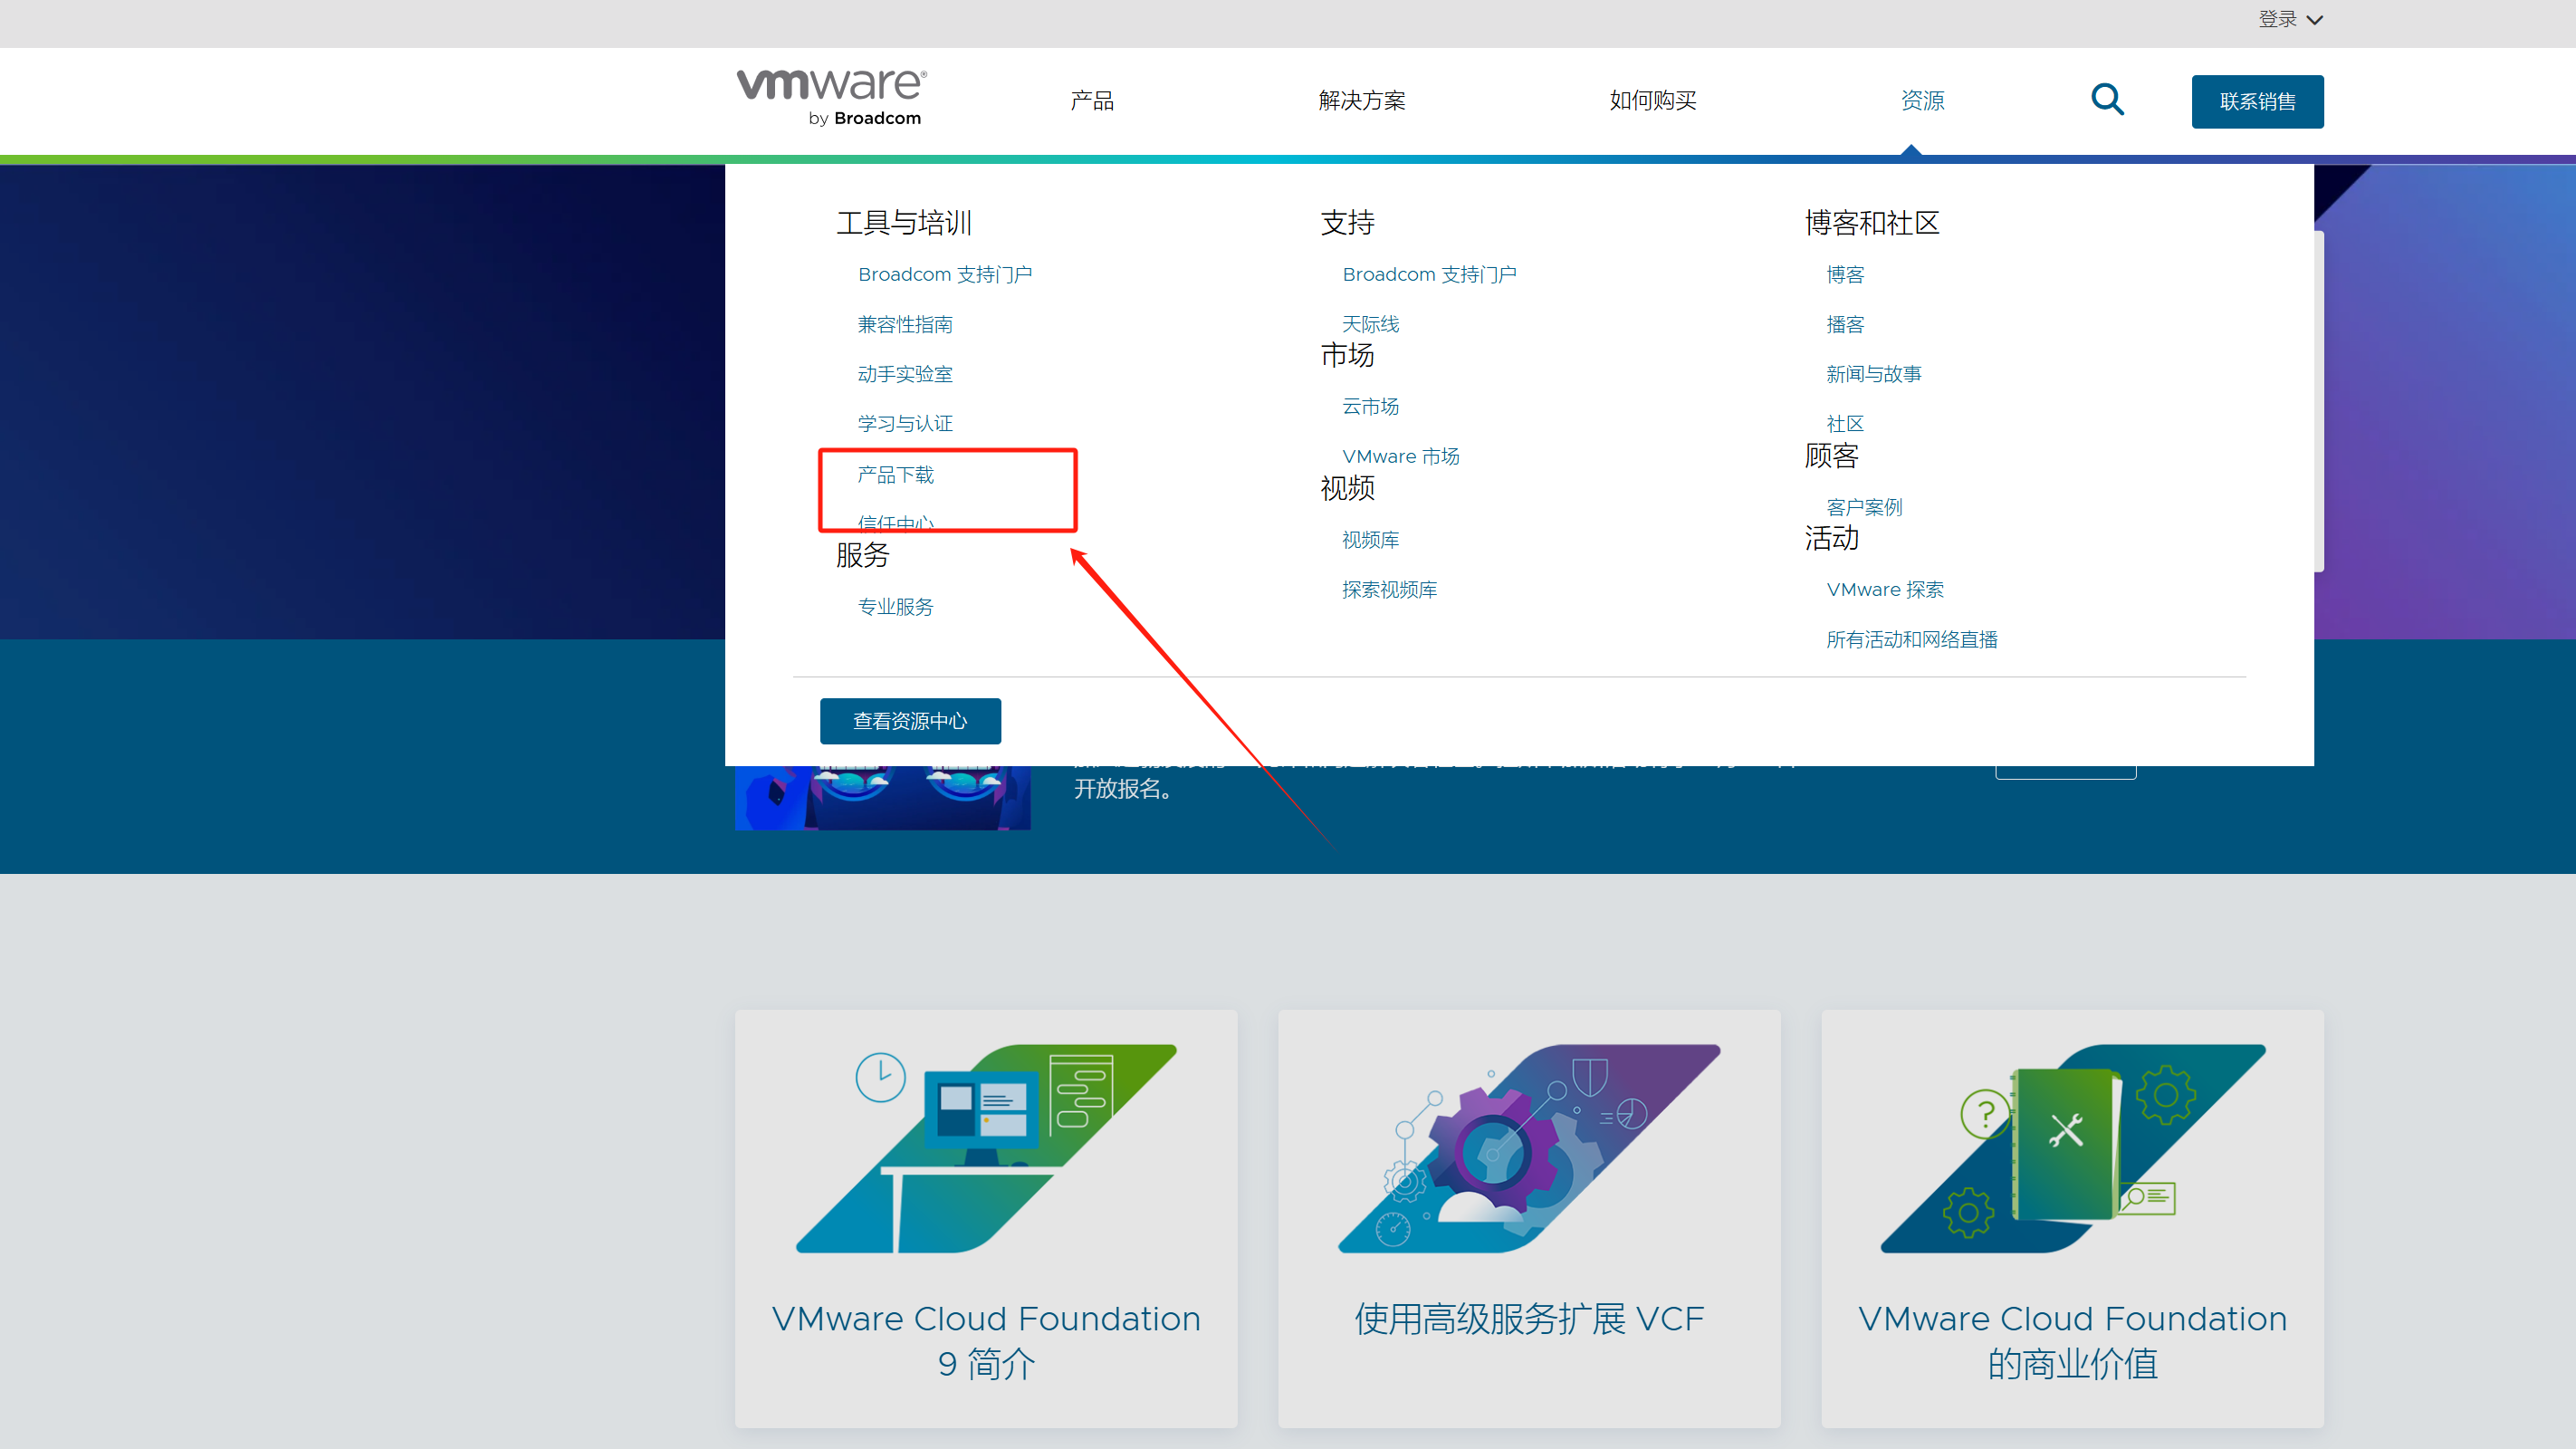Open the 新闻与故事 link
This screenshot has width=2576, height=1449.
click(x=1874, y=374)
